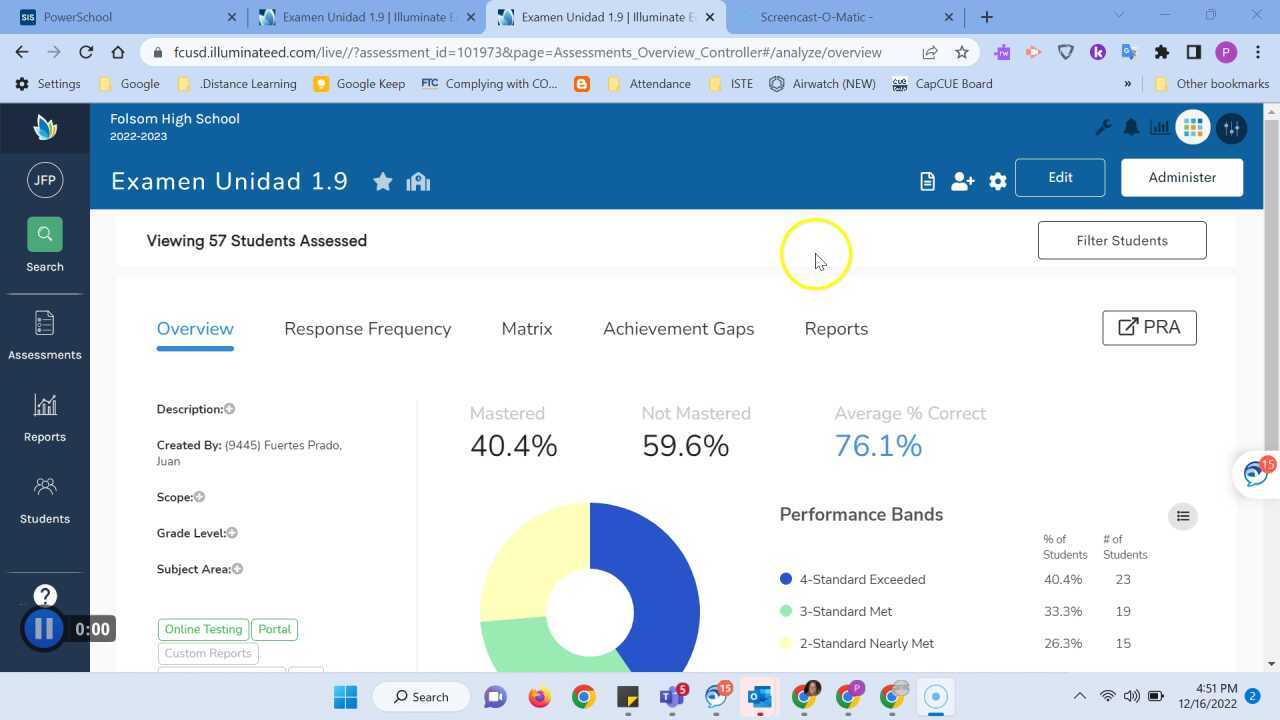Expand the Description field

(x=229, y=409)
